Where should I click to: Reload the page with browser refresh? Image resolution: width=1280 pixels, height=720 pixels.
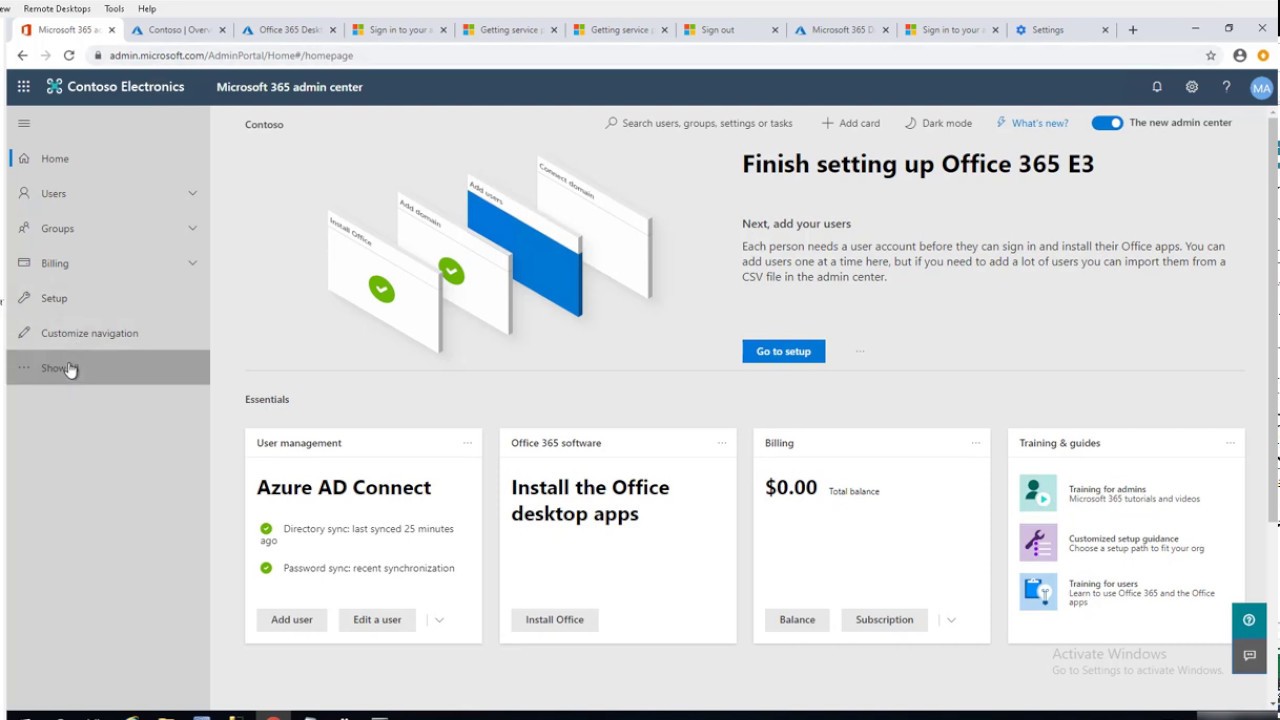pos(69,56)
